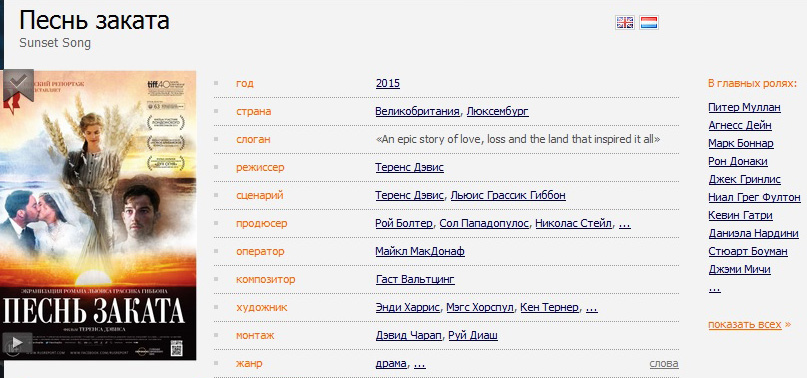This screenshot has width=807, height=378.
Task: Expand more artists via ellipsis after Кен Тернер
Action: [591, 307]
